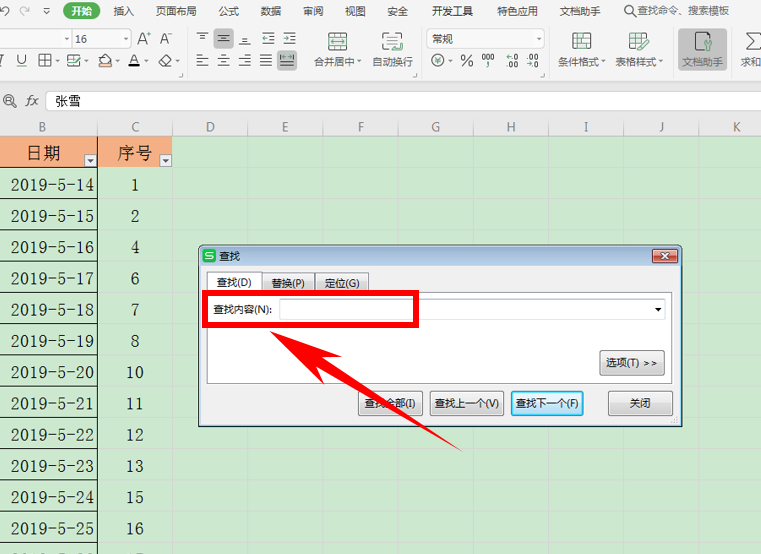Open the 定位(G) tab in Find dialog
The height and width of the screenshot is (554, 761).
click(x=342, y=283)
